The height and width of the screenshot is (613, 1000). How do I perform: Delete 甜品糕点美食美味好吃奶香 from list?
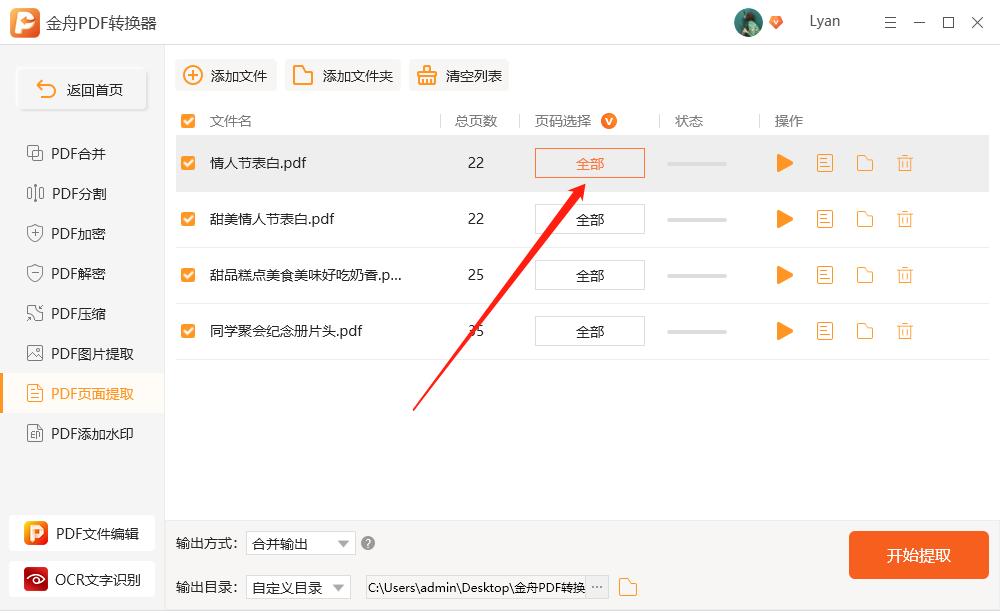point(904,275)
